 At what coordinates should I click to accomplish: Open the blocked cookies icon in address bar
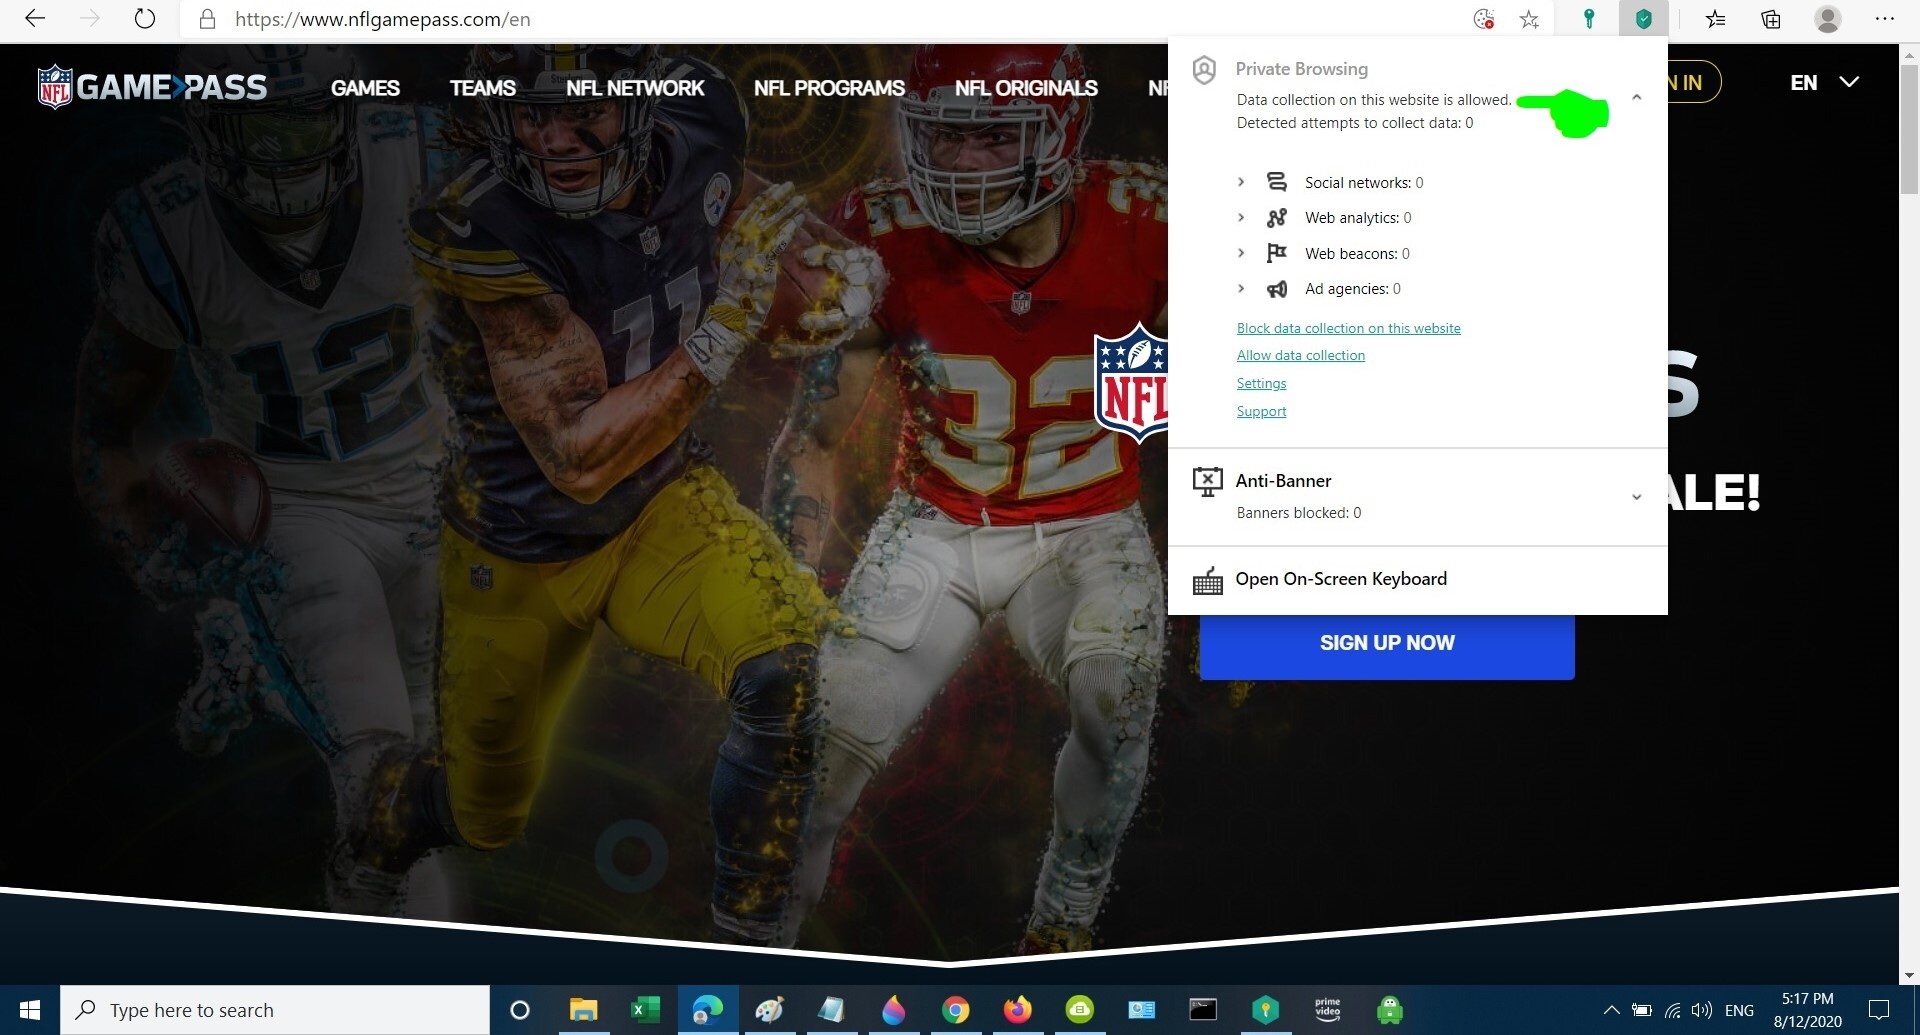pos(1484,19)
